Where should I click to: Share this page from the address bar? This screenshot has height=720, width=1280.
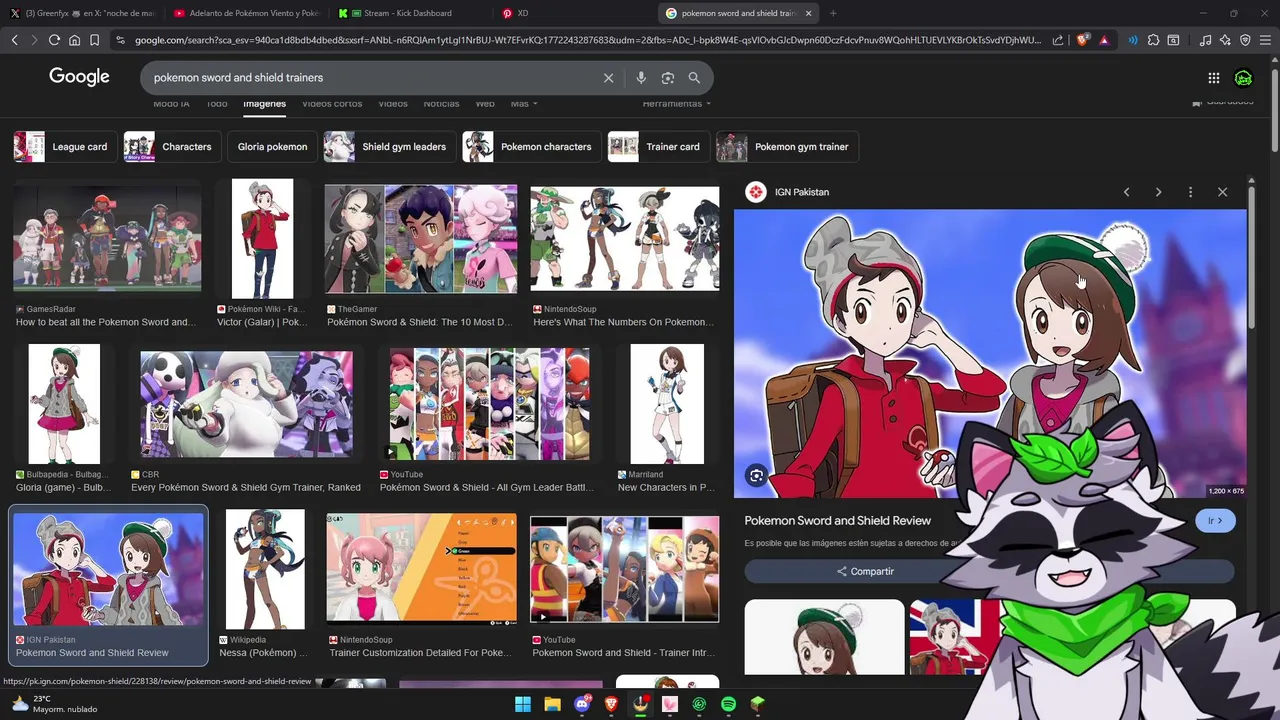click(x=1058, y=40)
